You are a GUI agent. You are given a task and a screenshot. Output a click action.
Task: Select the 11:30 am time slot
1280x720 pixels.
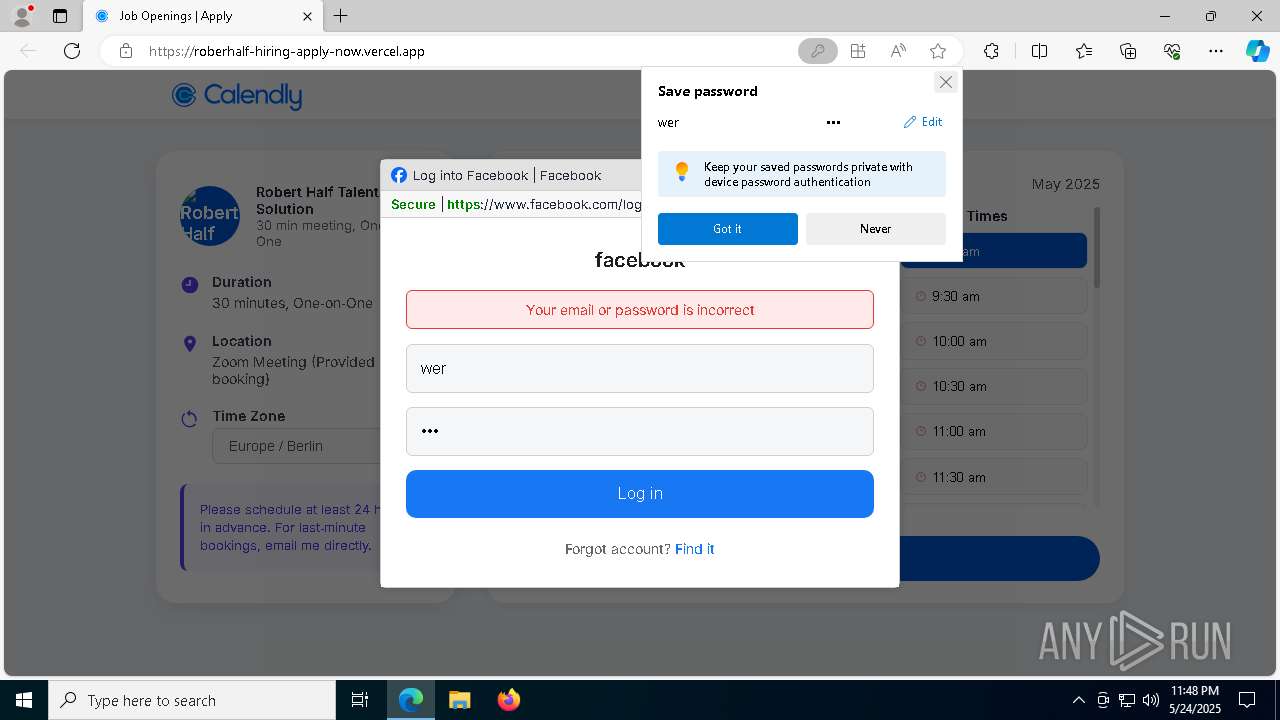(994, 477)
